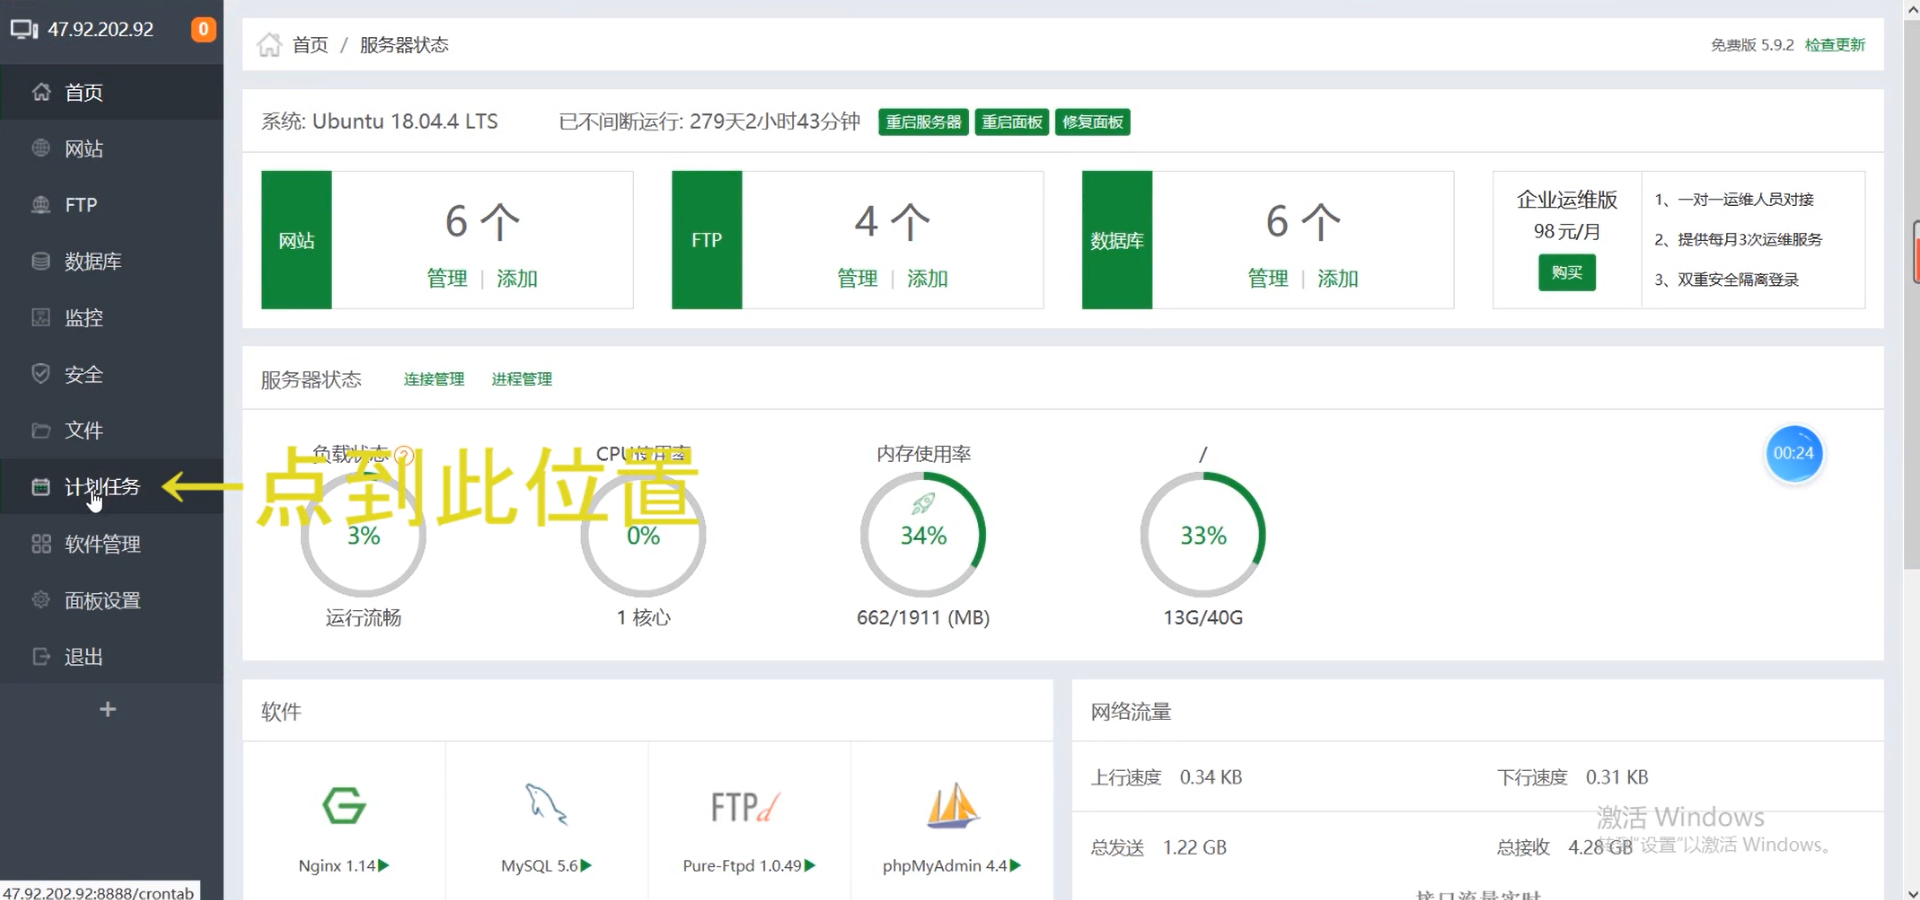The image size is (1920, 900).
Task: Click the 重启面板 button
Action: tap(1012, 122)
